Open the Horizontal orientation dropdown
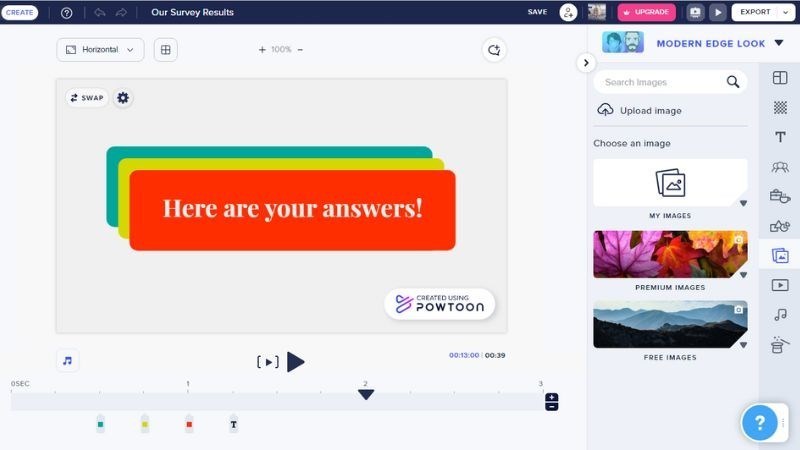The width and height of the screenshot is (800, 450). point(100,49)
